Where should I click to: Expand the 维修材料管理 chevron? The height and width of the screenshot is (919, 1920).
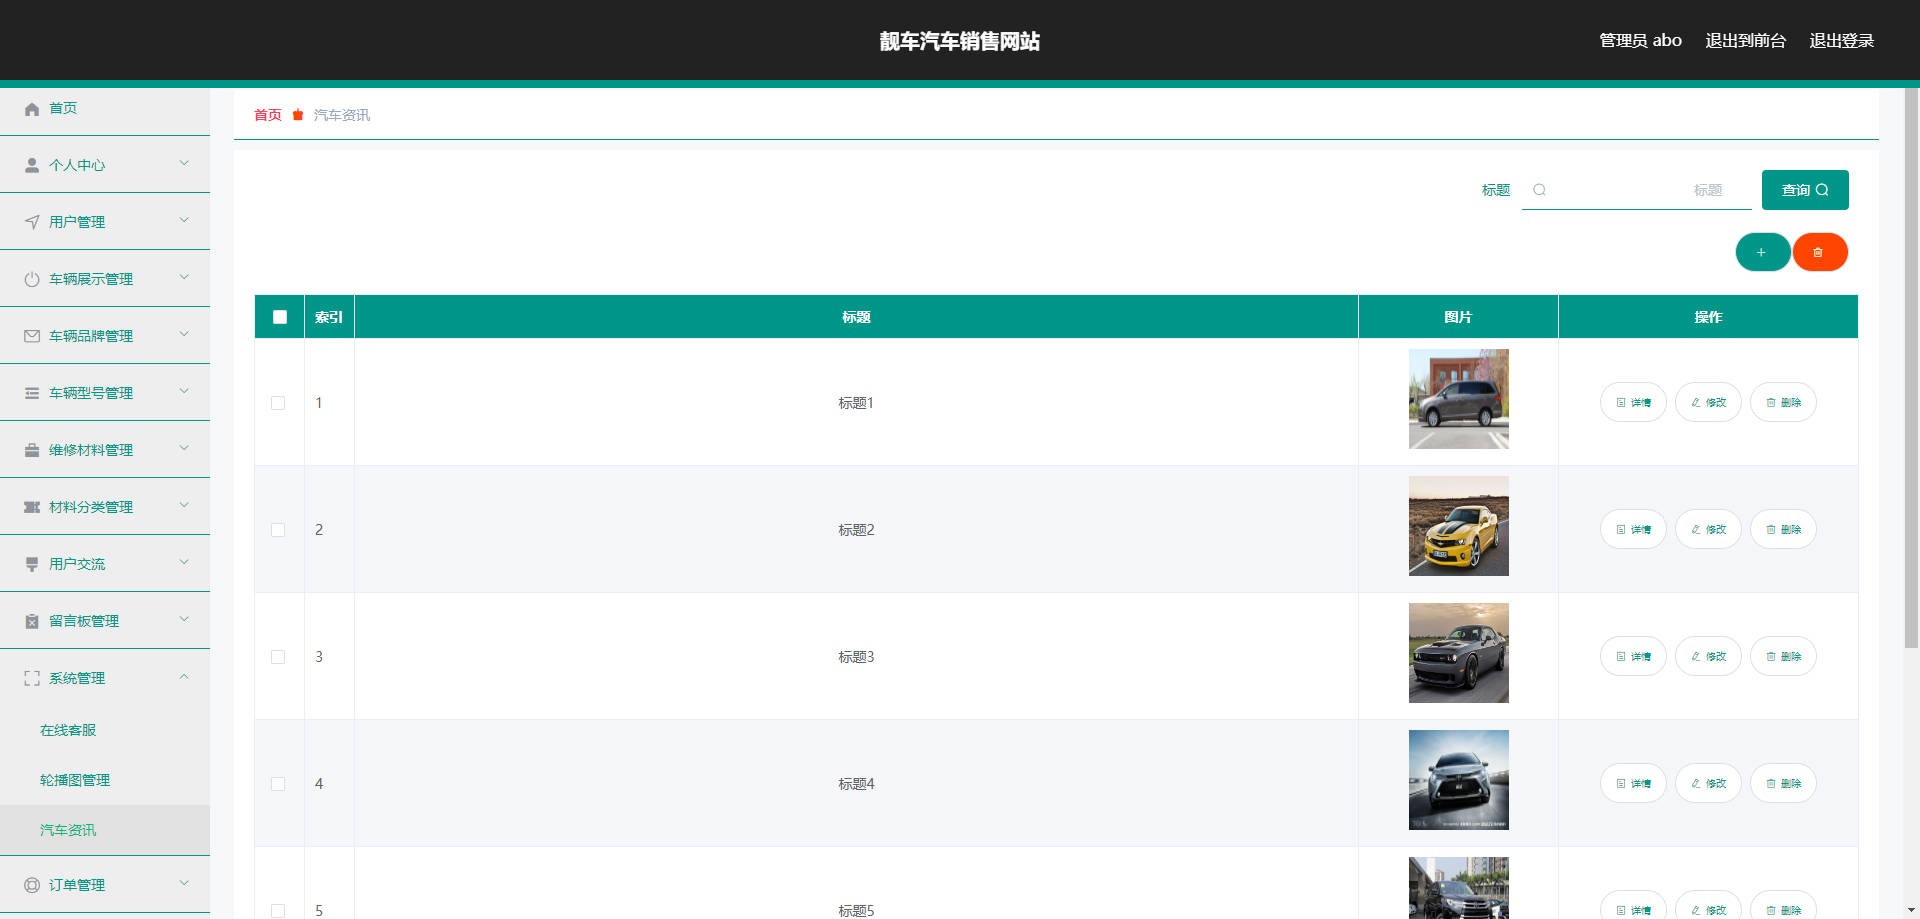click(x=184, y=448)
